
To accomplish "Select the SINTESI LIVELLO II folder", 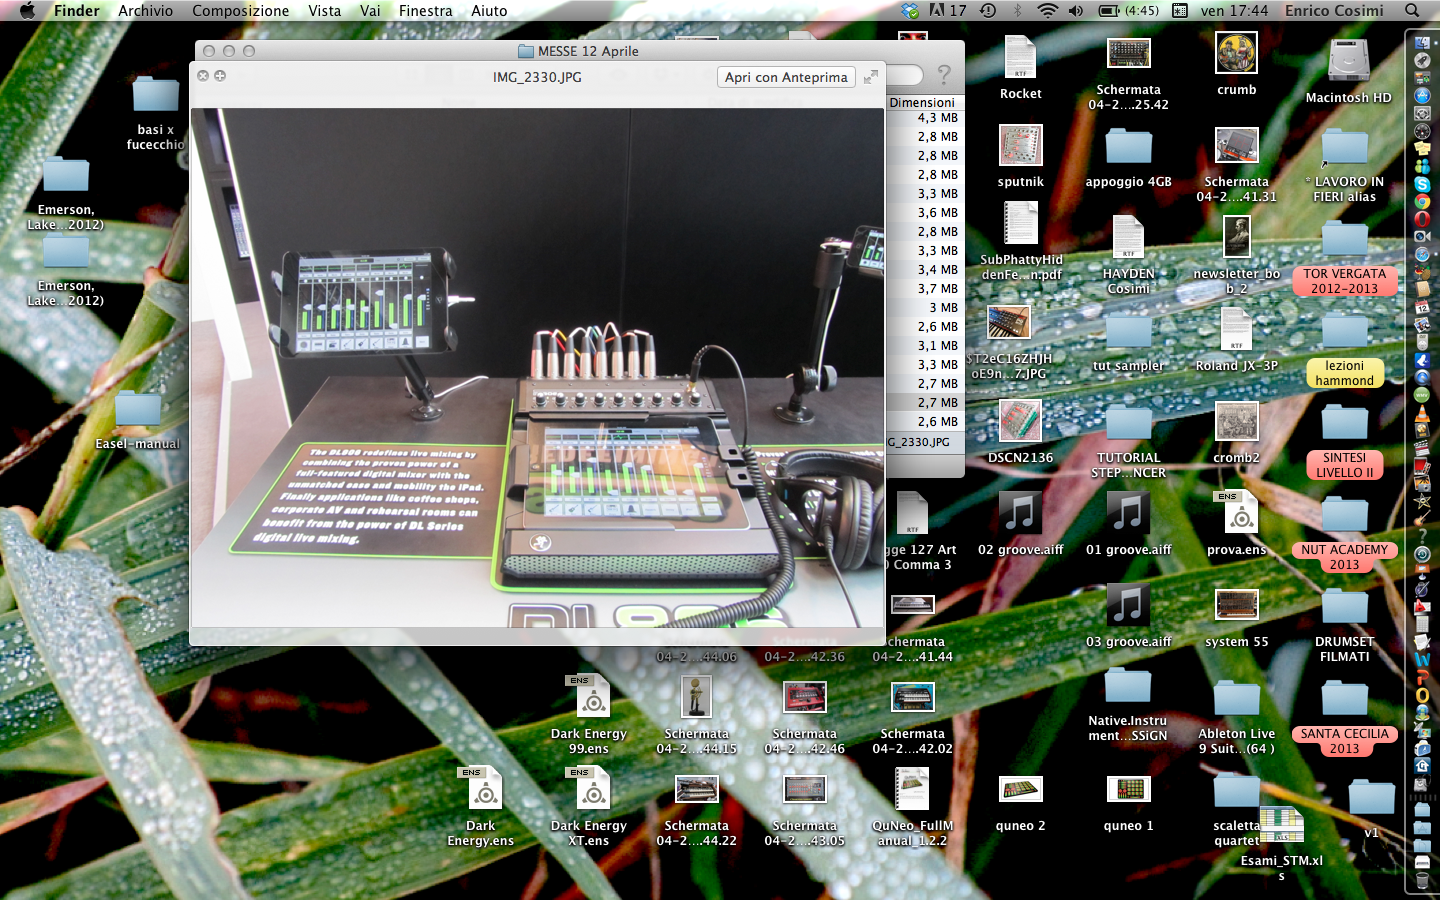I will click(x=1344, y=423).
